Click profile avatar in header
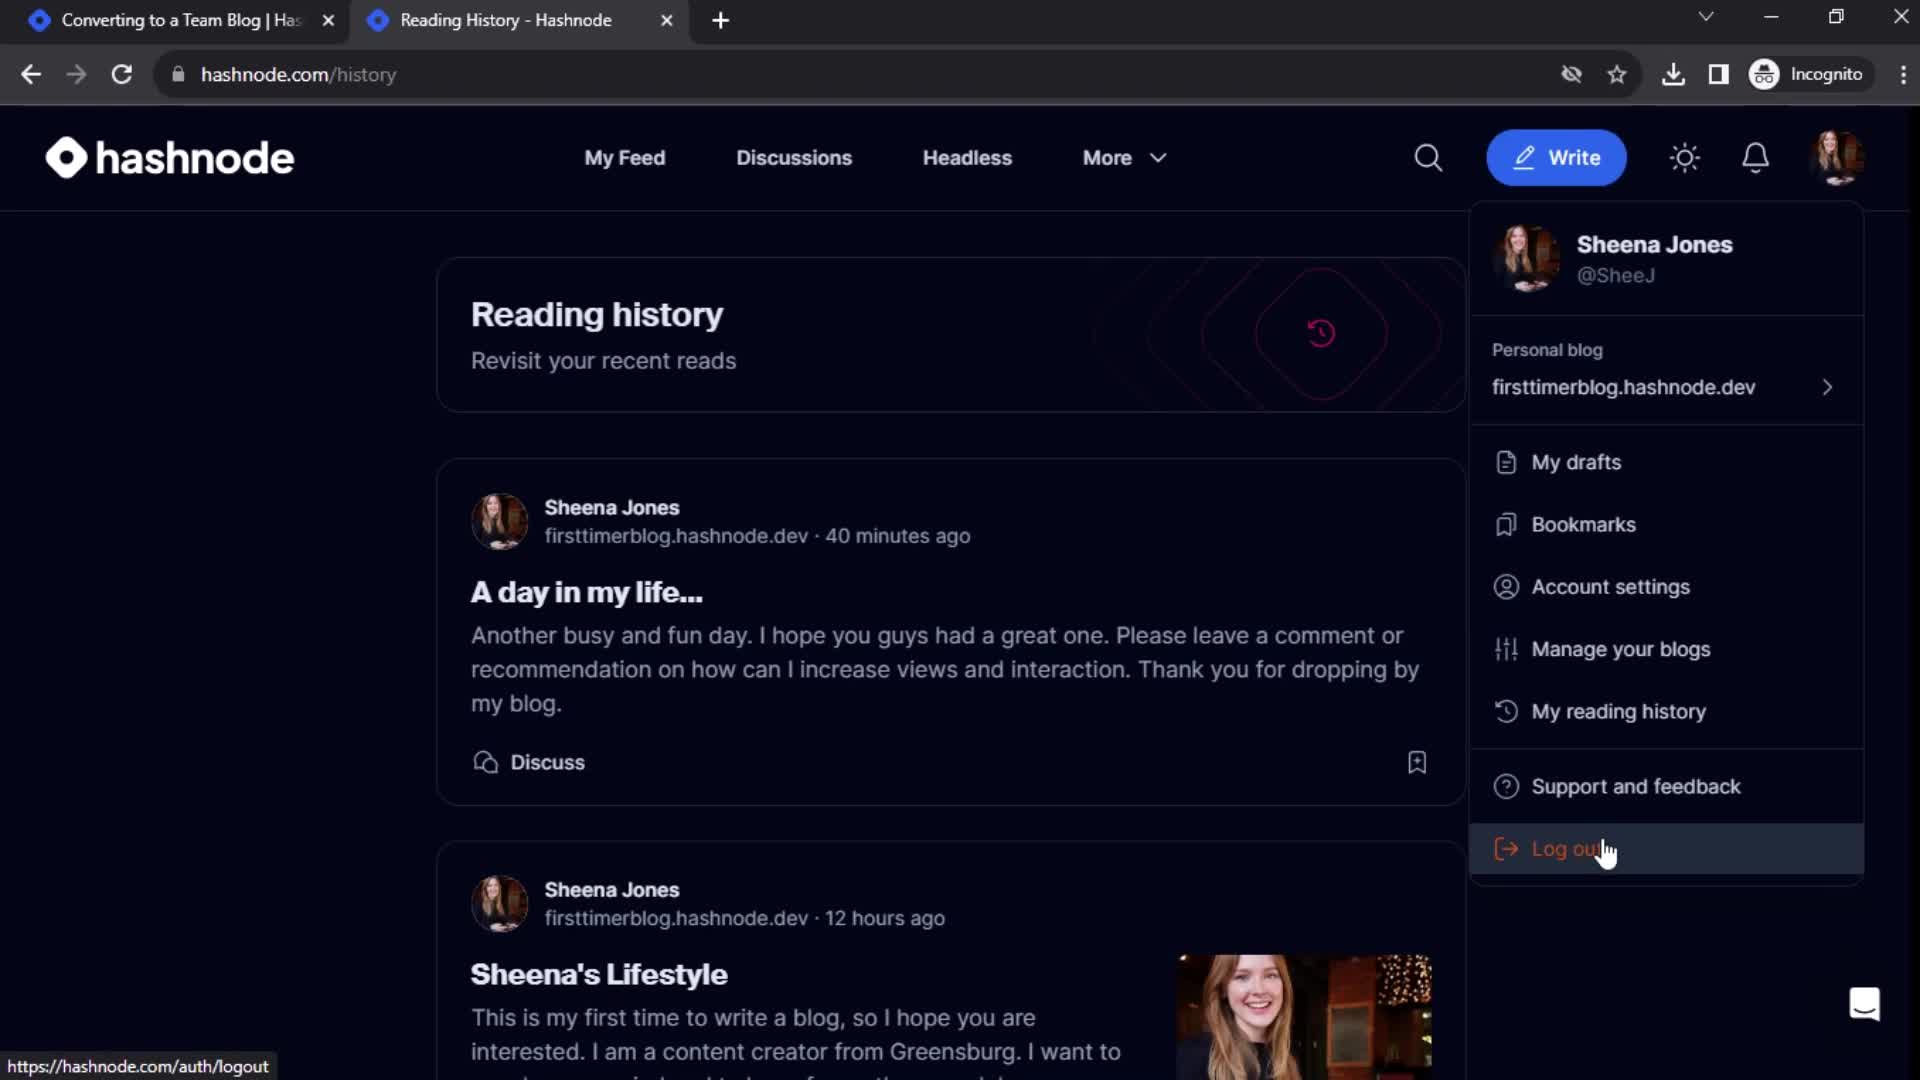This screenshot has height=1080, width=1920. 1837,158
